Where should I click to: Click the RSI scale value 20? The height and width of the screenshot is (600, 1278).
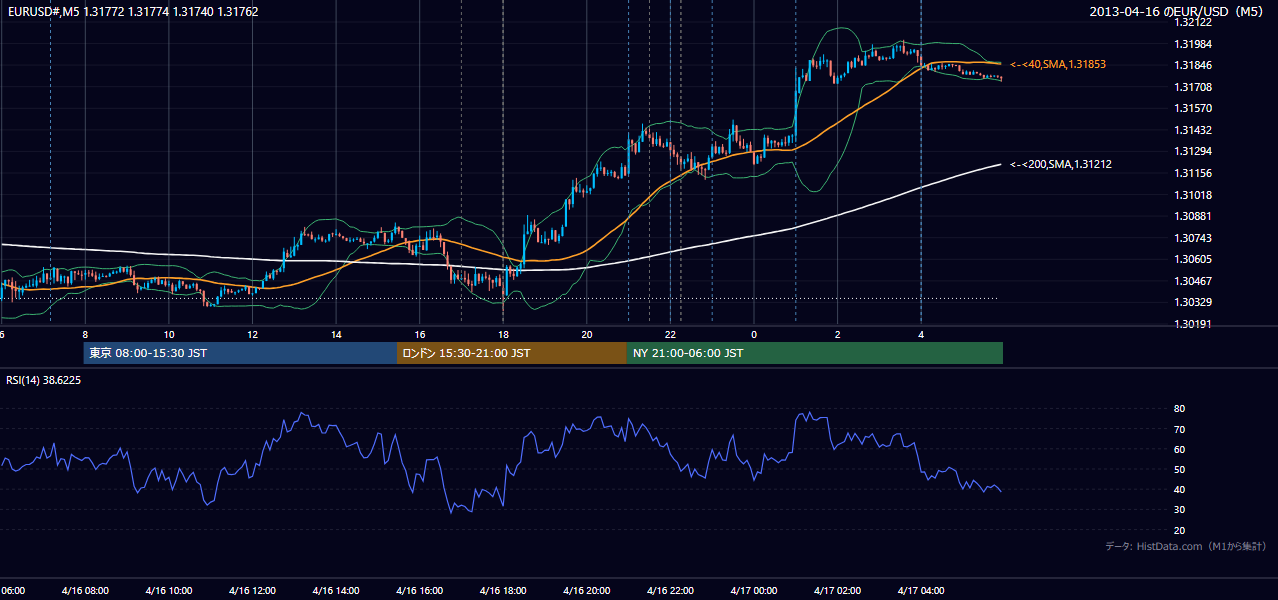tap(1180, 530)
